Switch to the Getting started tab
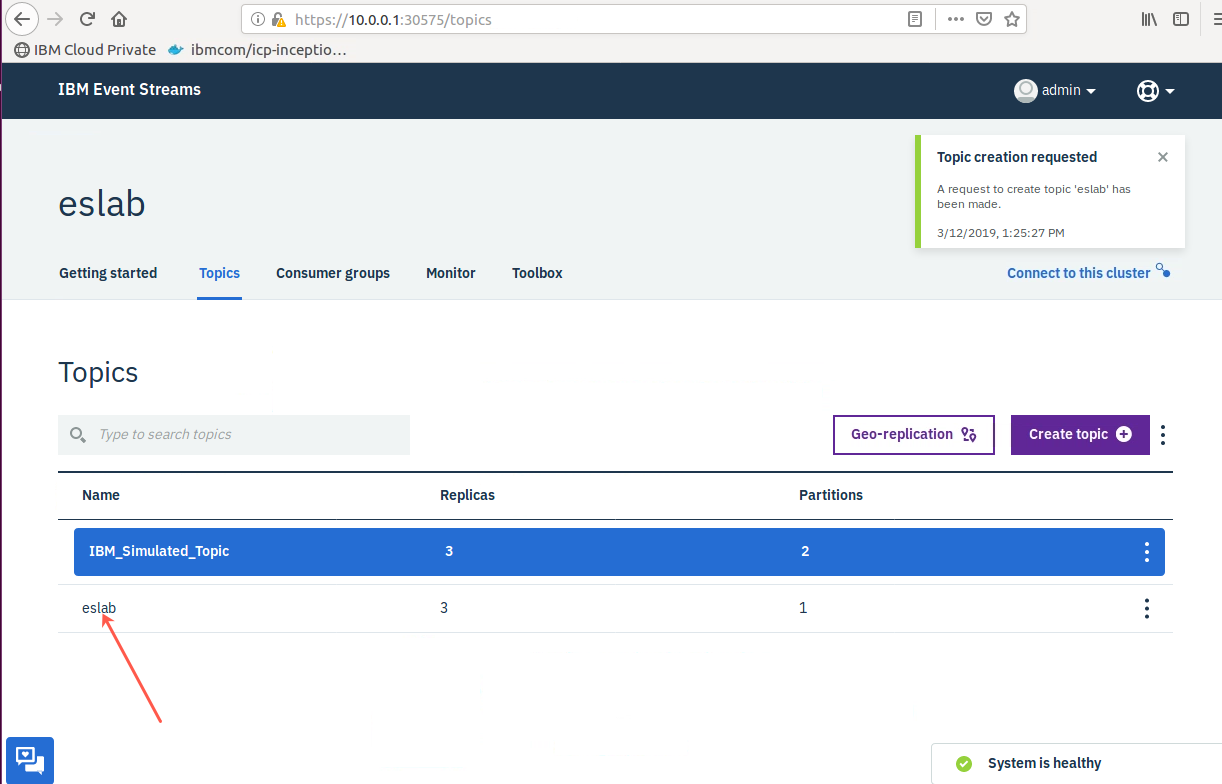This screenshot has width=1222, height=784. 108,273
